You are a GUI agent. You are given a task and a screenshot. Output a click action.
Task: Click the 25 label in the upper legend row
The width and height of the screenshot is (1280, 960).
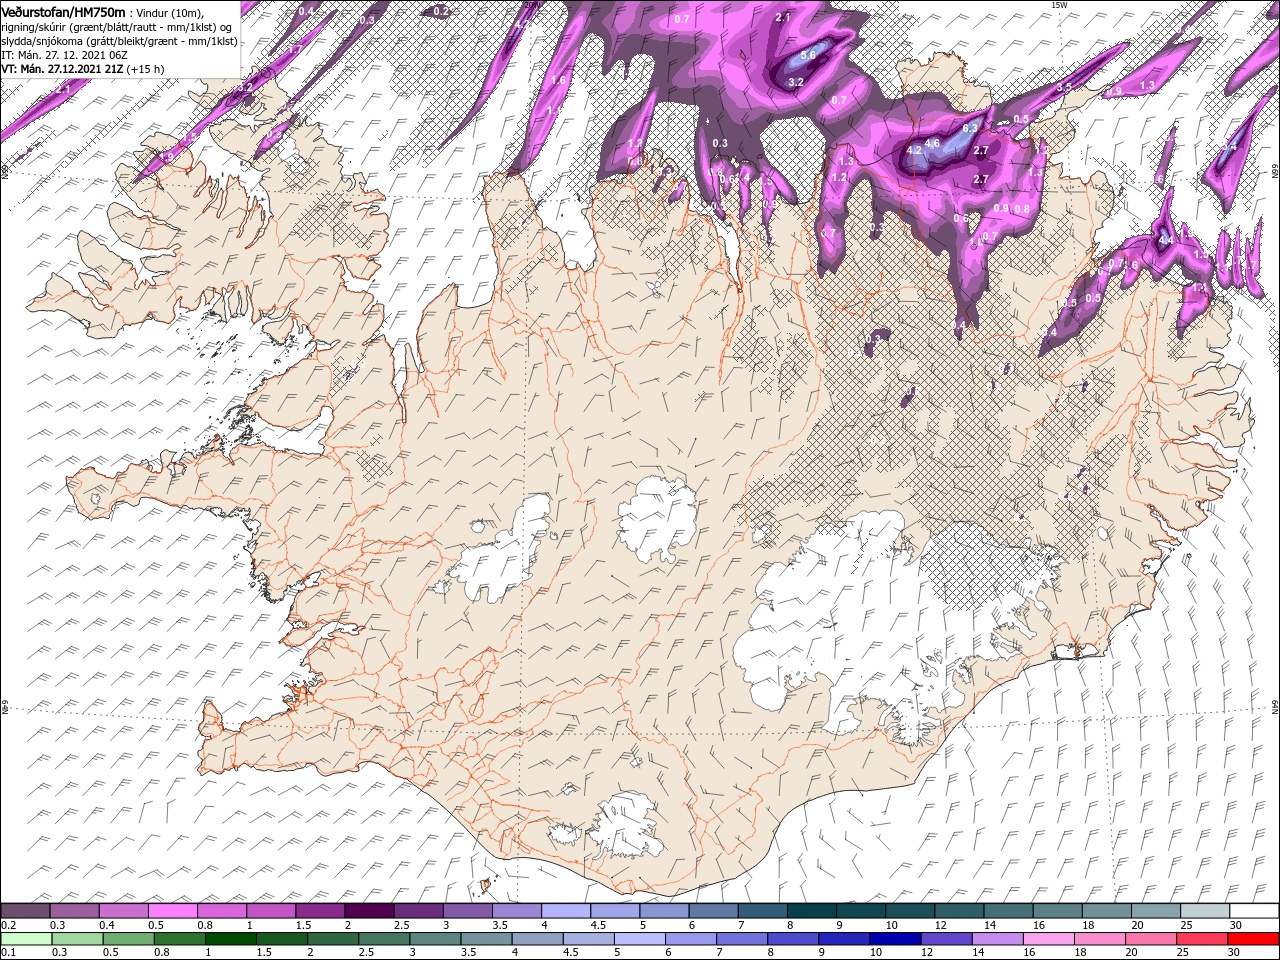click(x=1185, y=926)
